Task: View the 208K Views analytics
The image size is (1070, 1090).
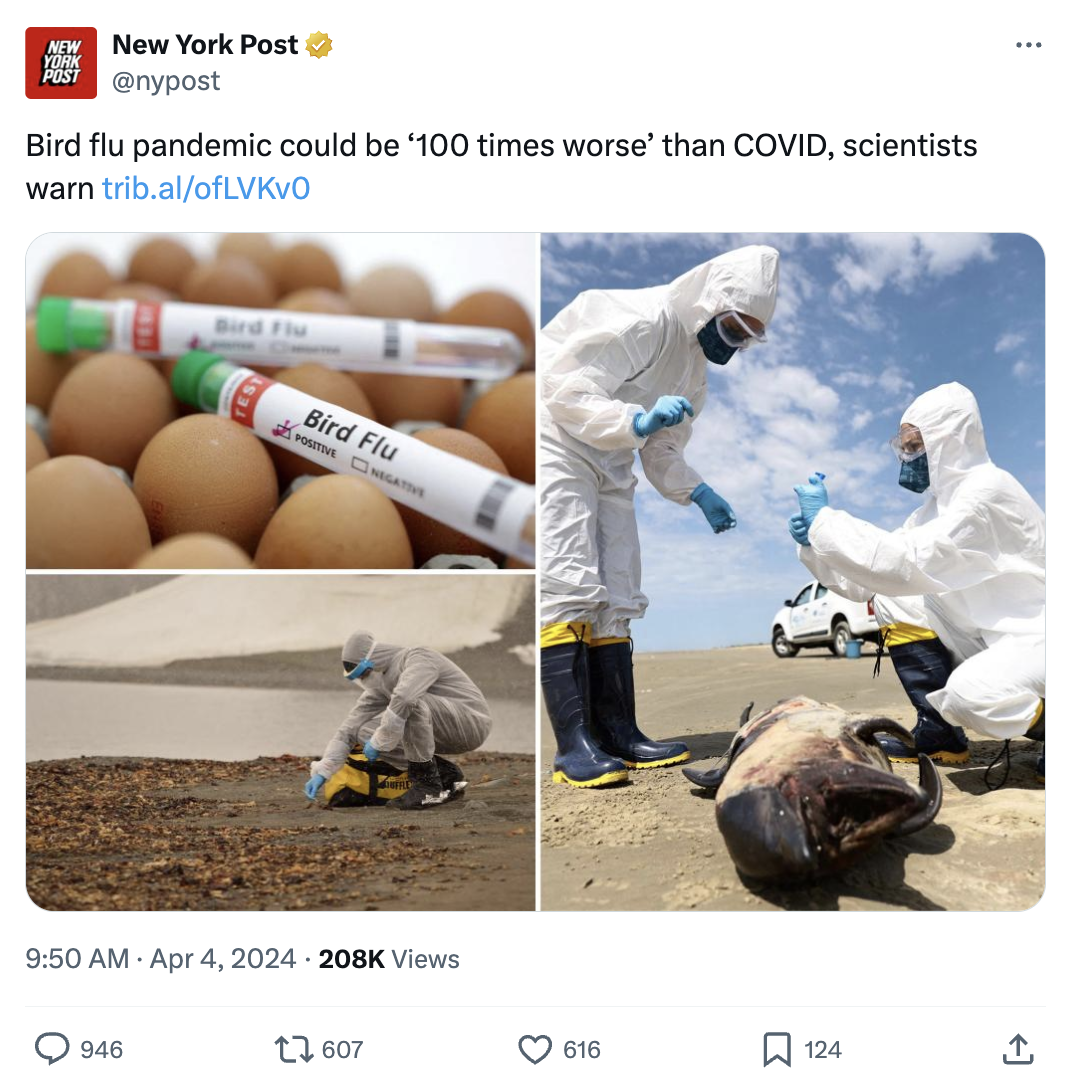Action: pyautogui.click(x=389, y=959)
